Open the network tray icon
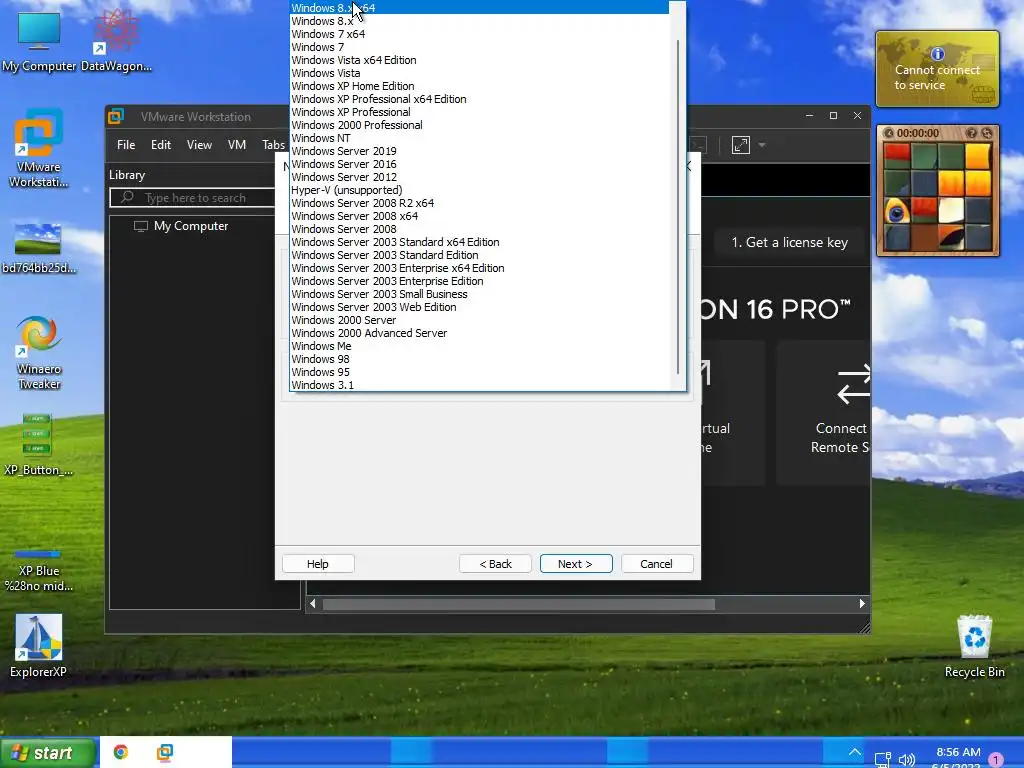The width and height of the screenshot is (1024, 768). pos(883,760)
